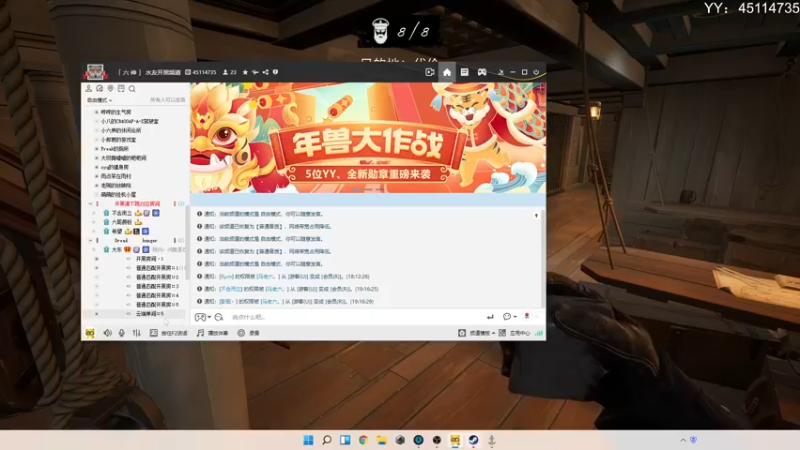Click the share channel icon
Screen dimensions: 800x450
(265, 72)
